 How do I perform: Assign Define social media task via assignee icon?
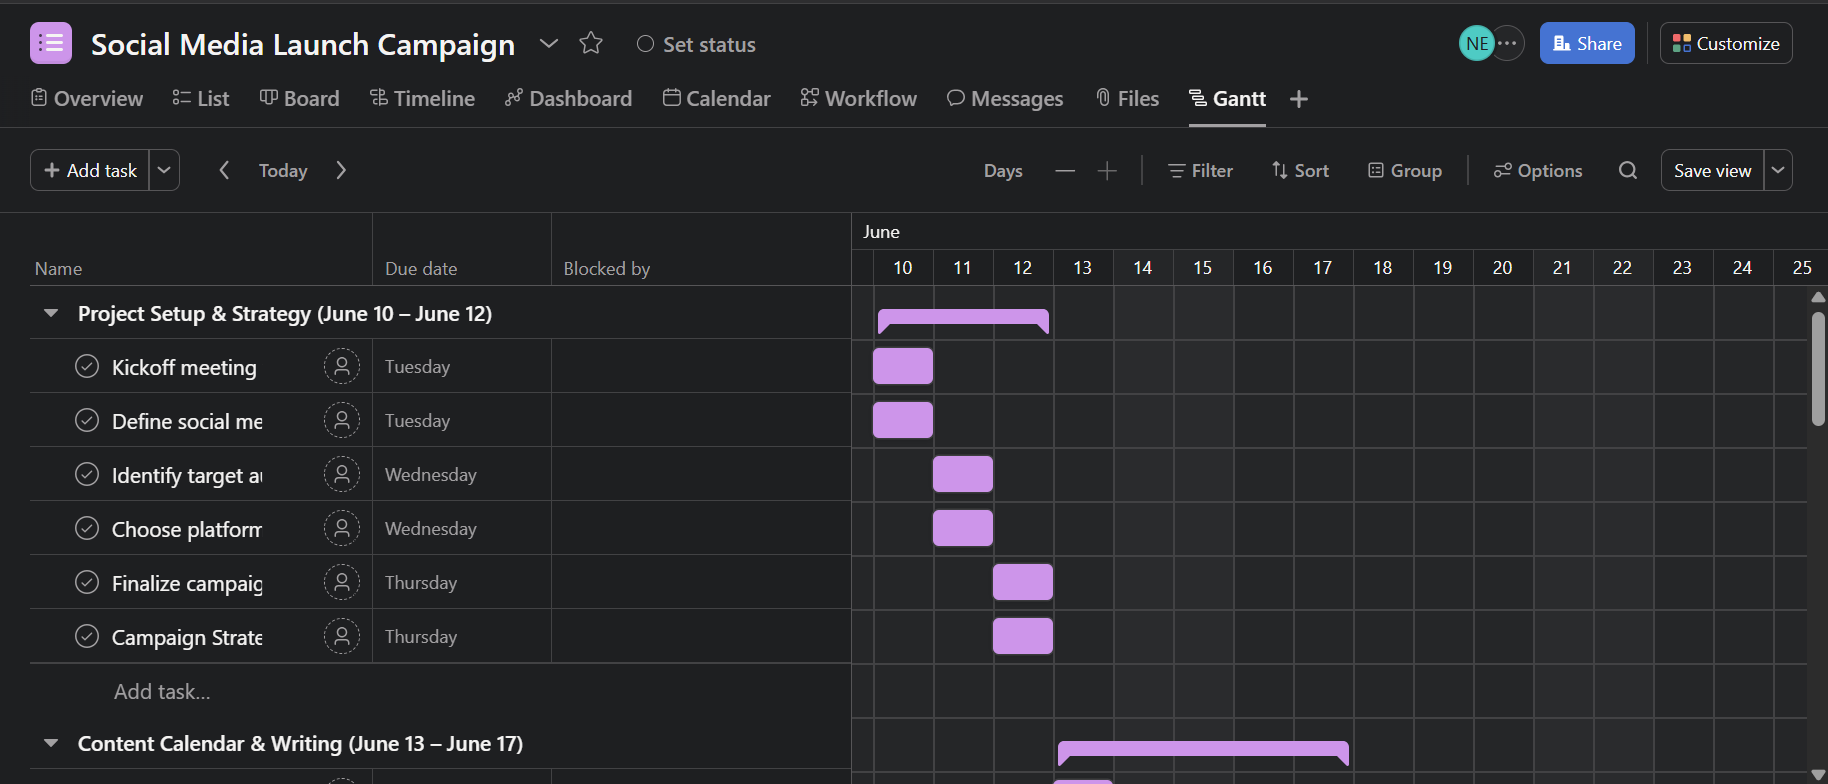click(x=342, y=420)
